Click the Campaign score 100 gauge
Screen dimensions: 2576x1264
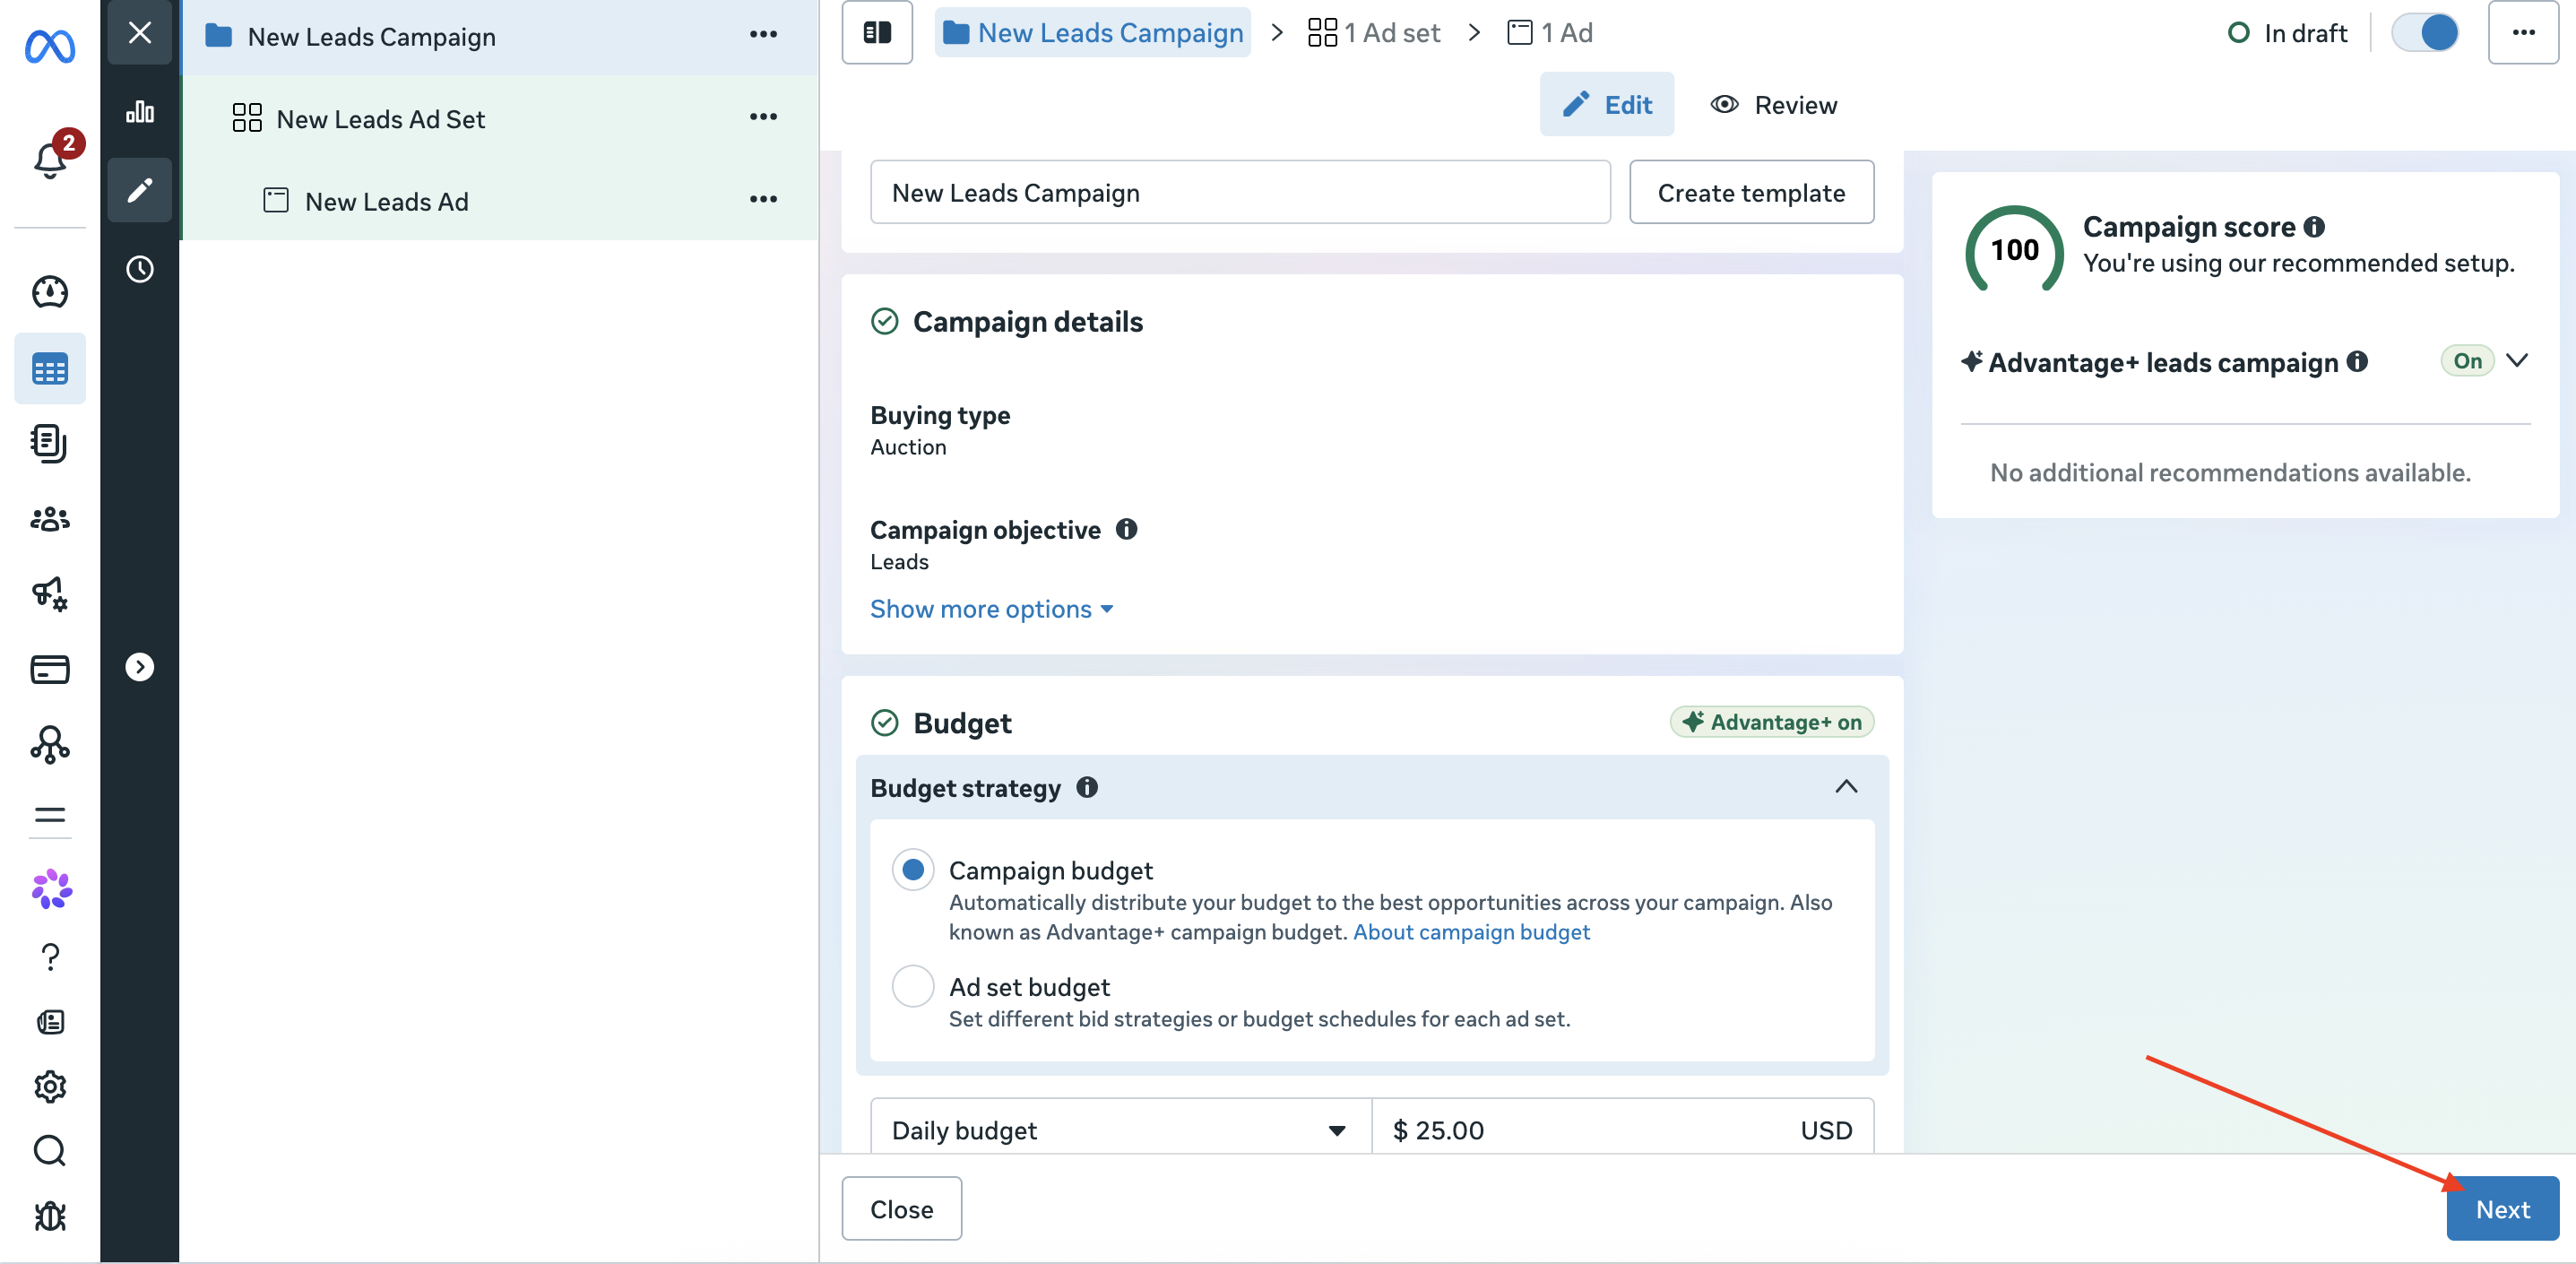tap(2014, 249)
